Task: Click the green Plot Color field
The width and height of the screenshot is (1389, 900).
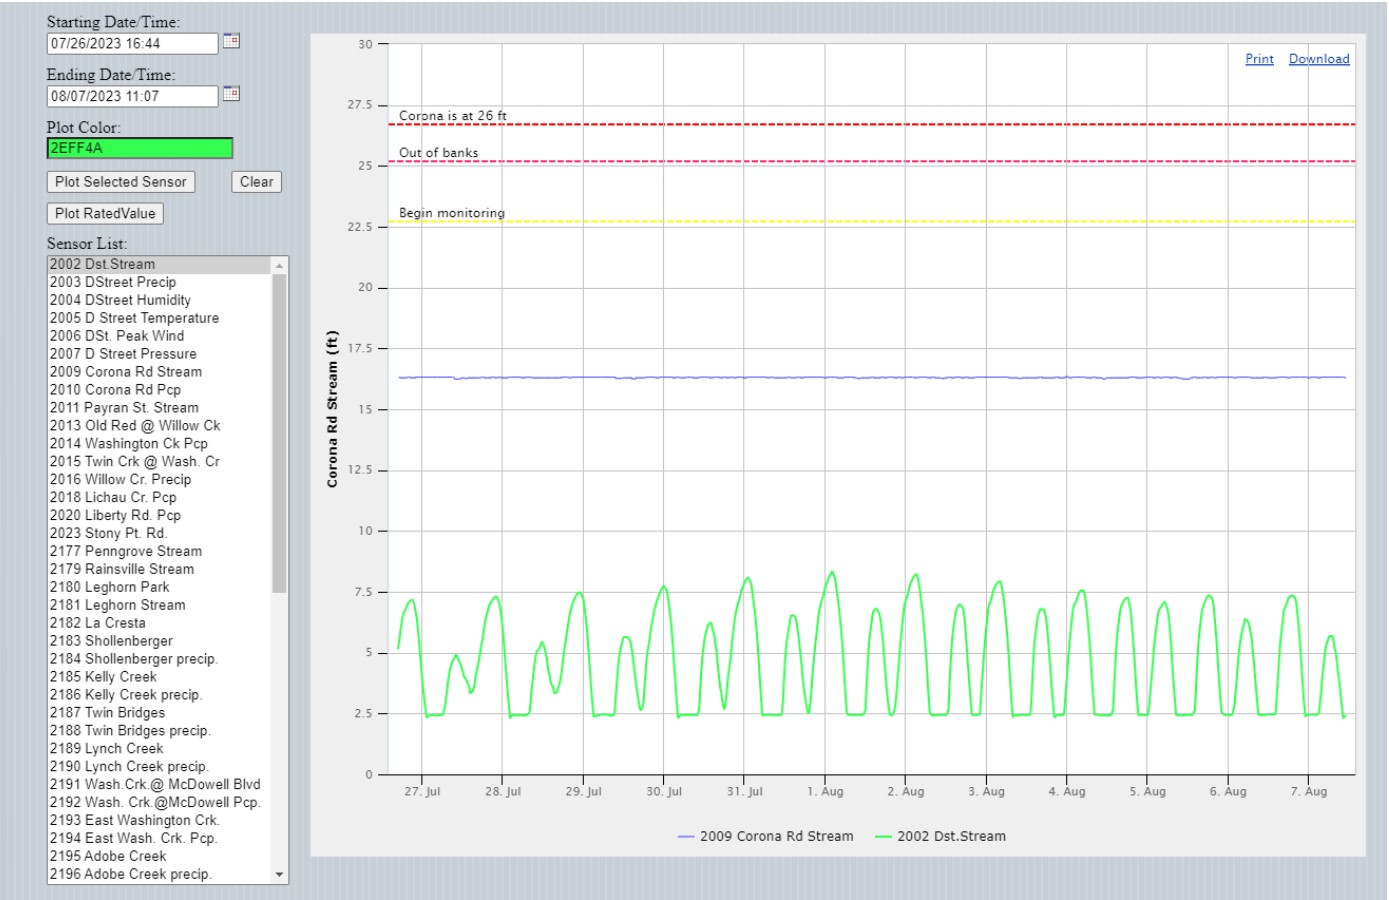Action: click(x=139, y=148)
